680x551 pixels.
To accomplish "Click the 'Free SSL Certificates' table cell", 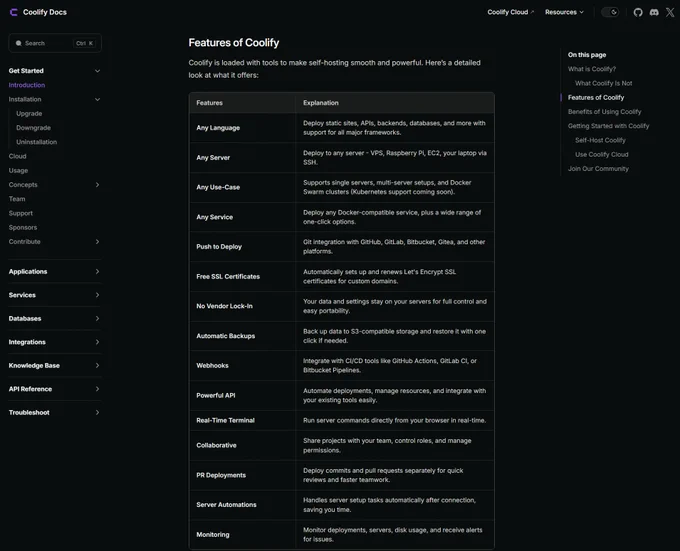I will pyautogui.click(x=242, y=277).
